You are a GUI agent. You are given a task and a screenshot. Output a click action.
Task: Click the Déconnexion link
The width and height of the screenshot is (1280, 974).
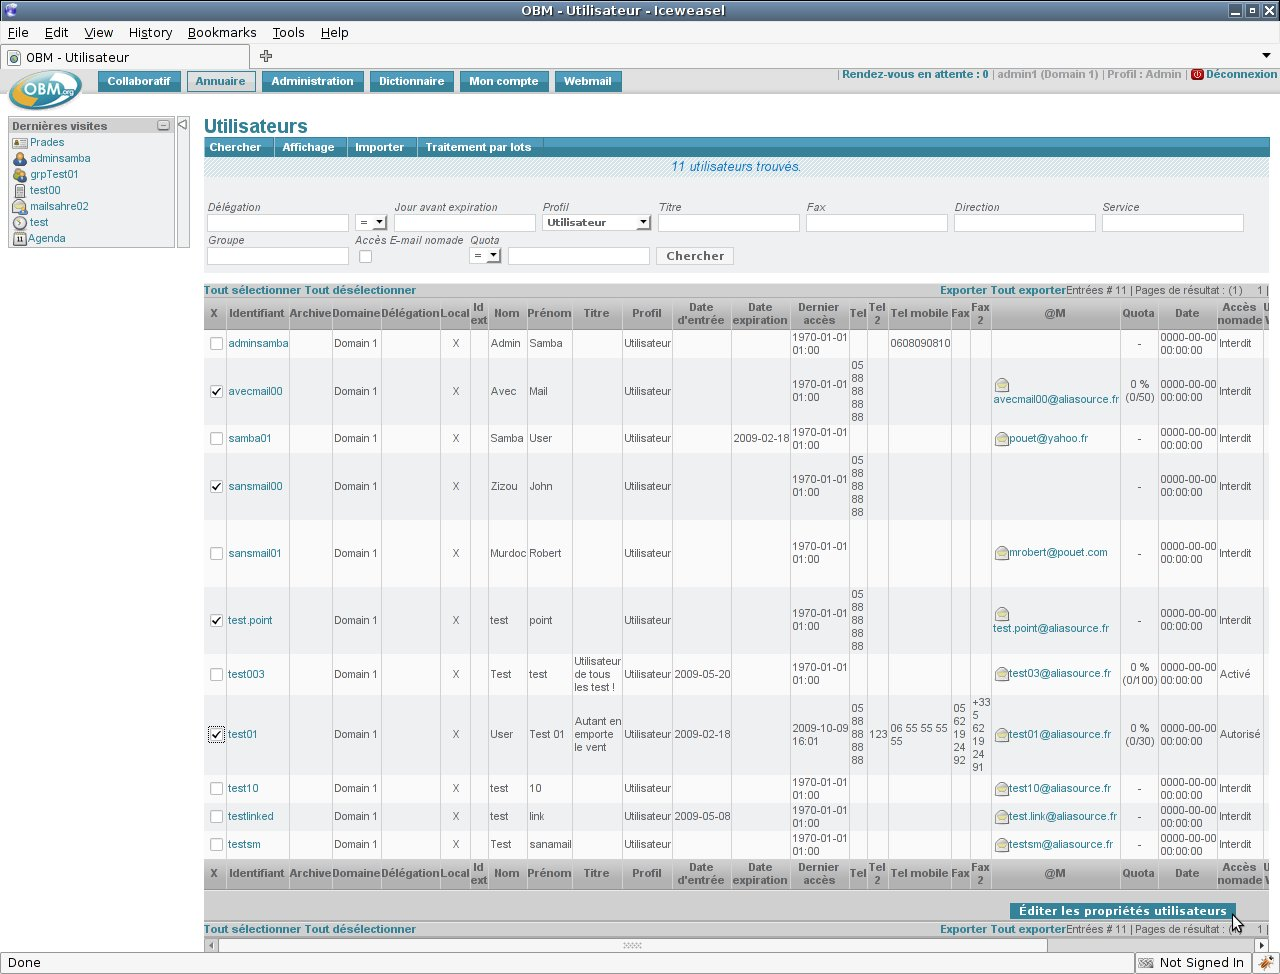coord(1240,74)
